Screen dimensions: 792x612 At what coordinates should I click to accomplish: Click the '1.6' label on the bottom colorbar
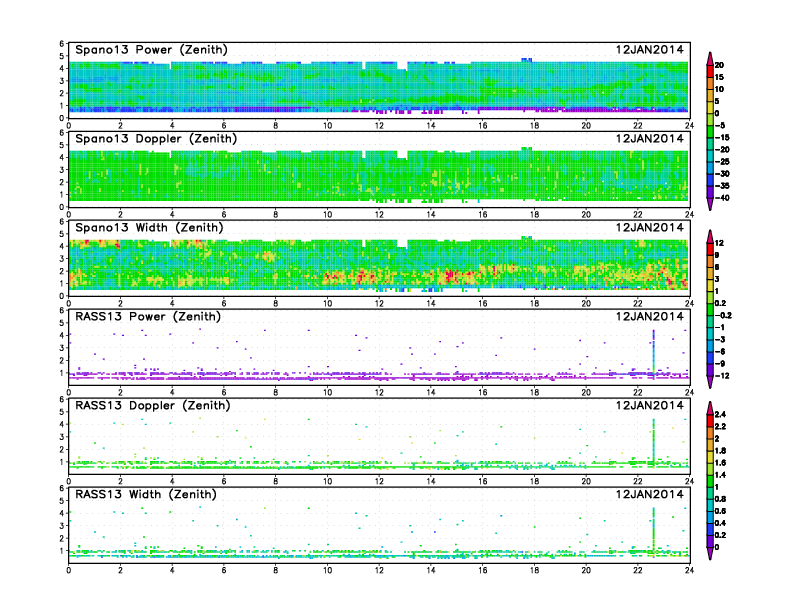720,463
